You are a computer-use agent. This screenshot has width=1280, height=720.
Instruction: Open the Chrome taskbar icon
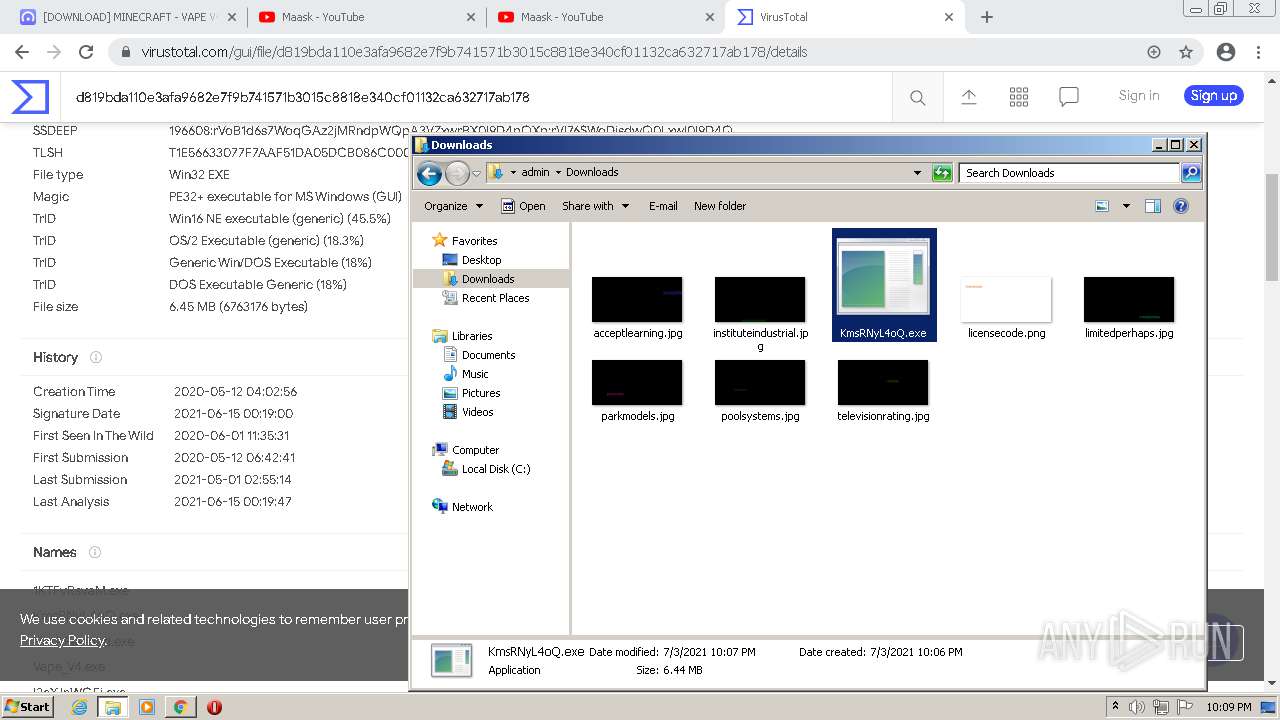180,707
